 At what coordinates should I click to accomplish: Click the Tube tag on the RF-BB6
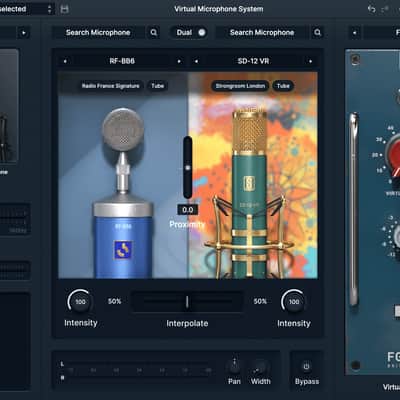[x=157, y=86]
